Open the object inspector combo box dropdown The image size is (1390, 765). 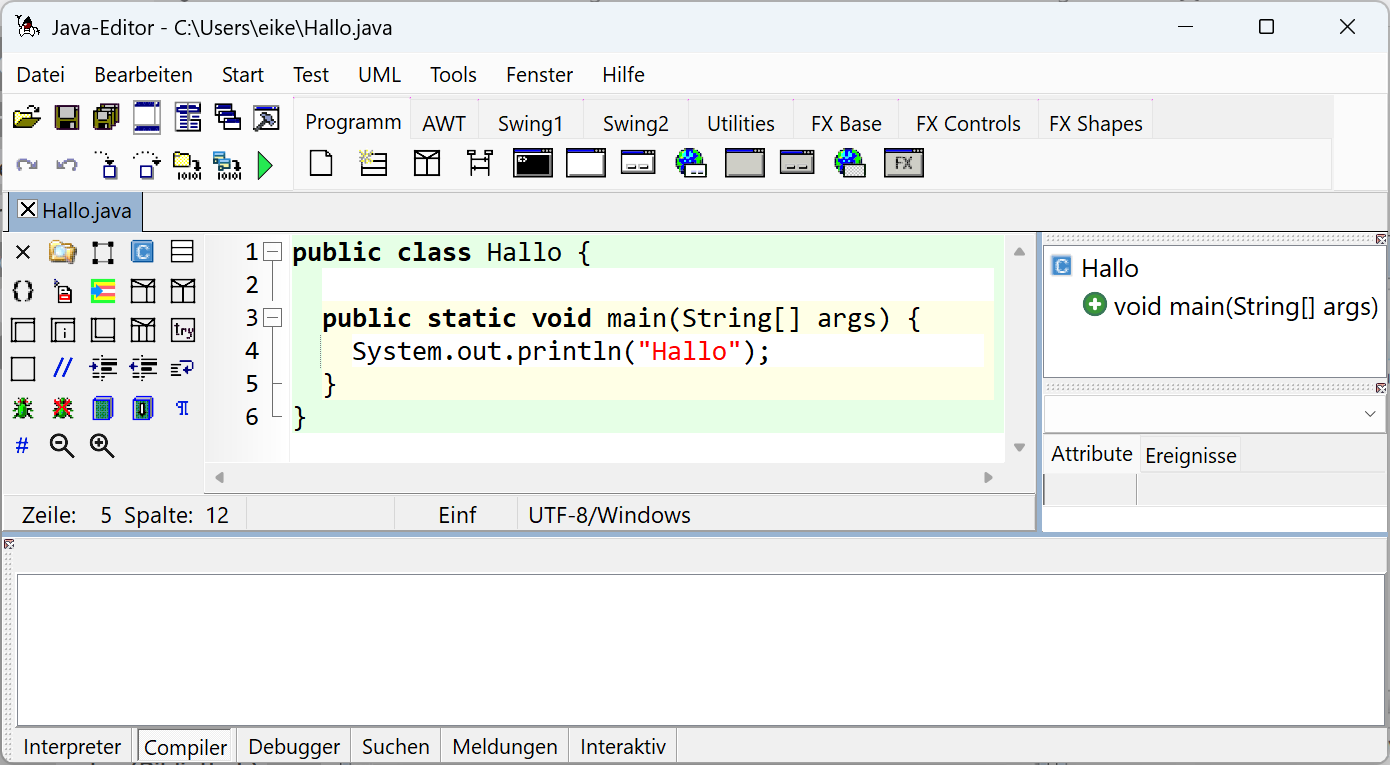(x=1369, y=414)
